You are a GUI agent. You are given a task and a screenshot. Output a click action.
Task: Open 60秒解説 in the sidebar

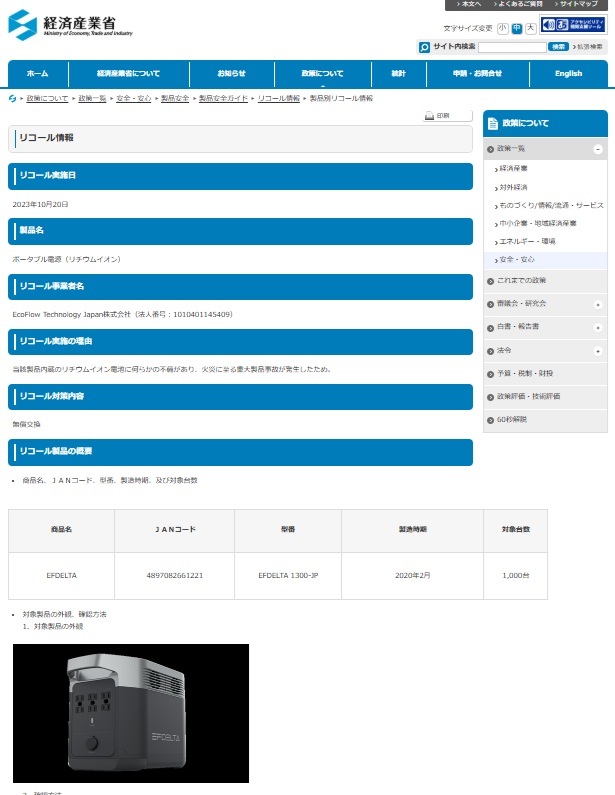coord(512,419)
